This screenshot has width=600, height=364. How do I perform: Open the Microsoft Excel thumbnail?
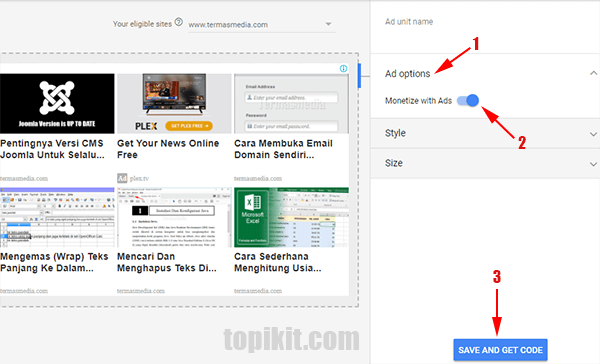click(x=291, y=217)
